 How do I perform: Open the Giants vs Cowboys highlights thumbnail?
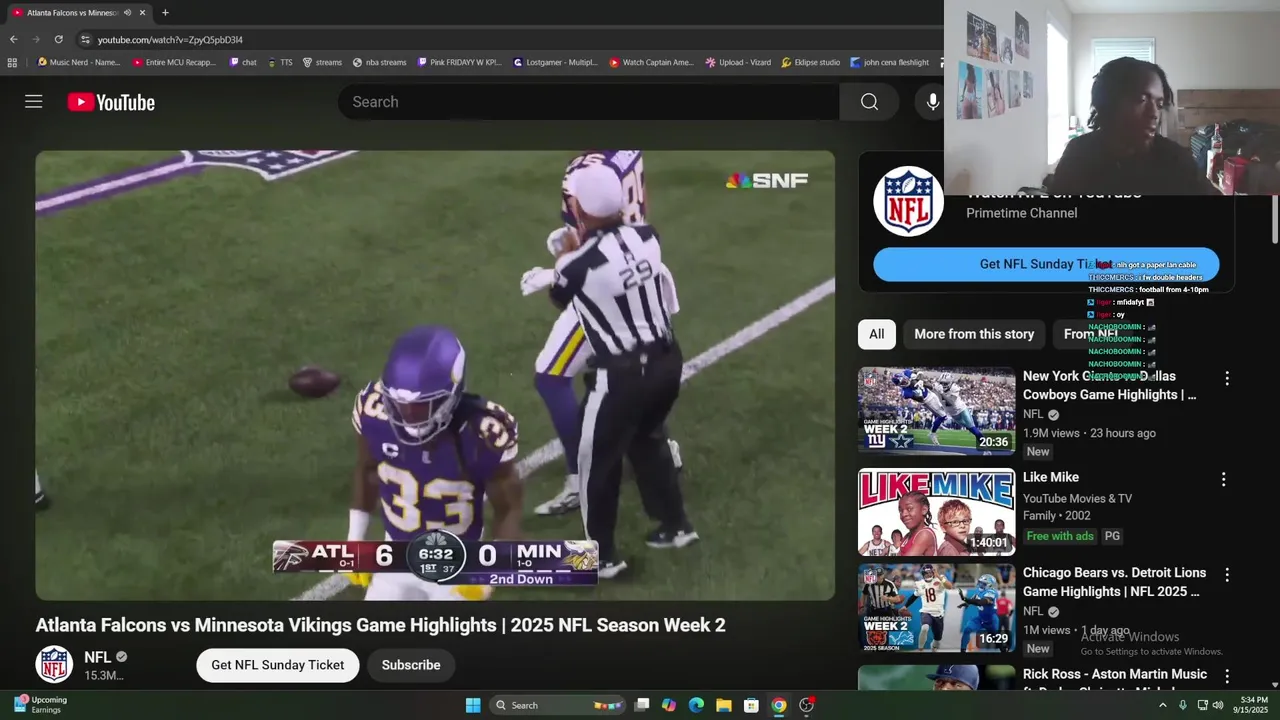coord(936,411)
